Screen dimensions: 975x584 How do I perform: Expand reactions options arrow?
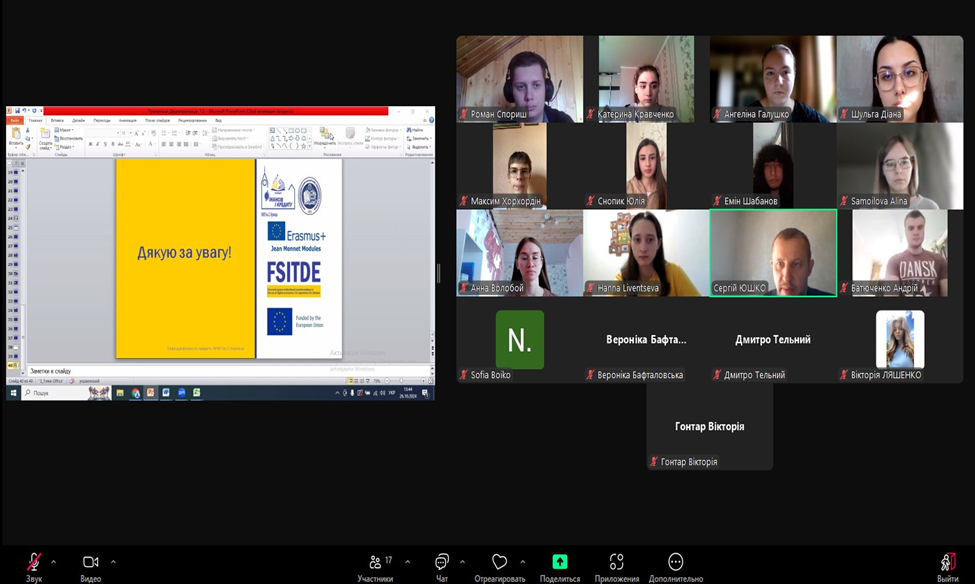(522, 562)
